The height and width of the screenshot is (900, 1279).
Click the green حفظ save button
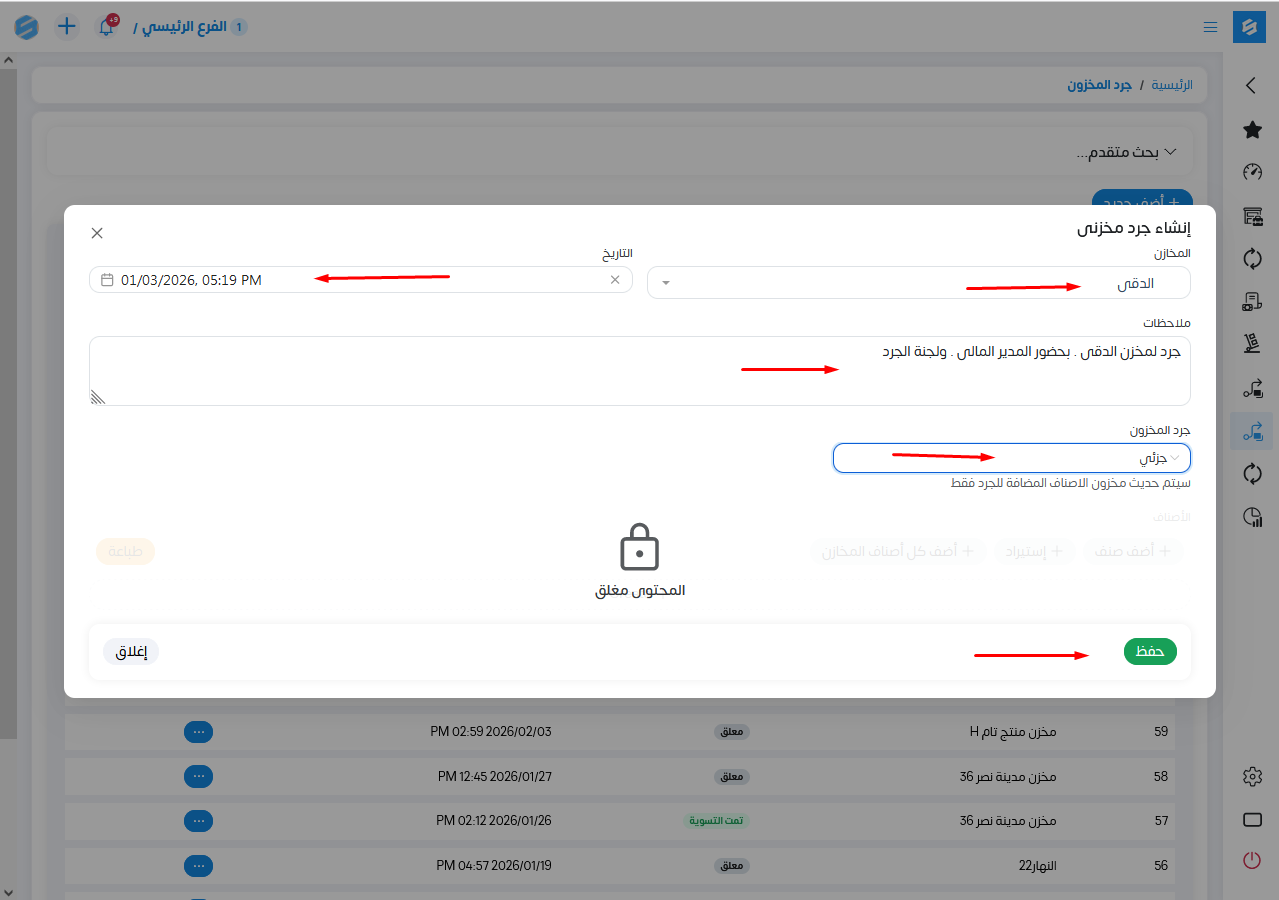pyautogui.click(x=1150, y=651)
